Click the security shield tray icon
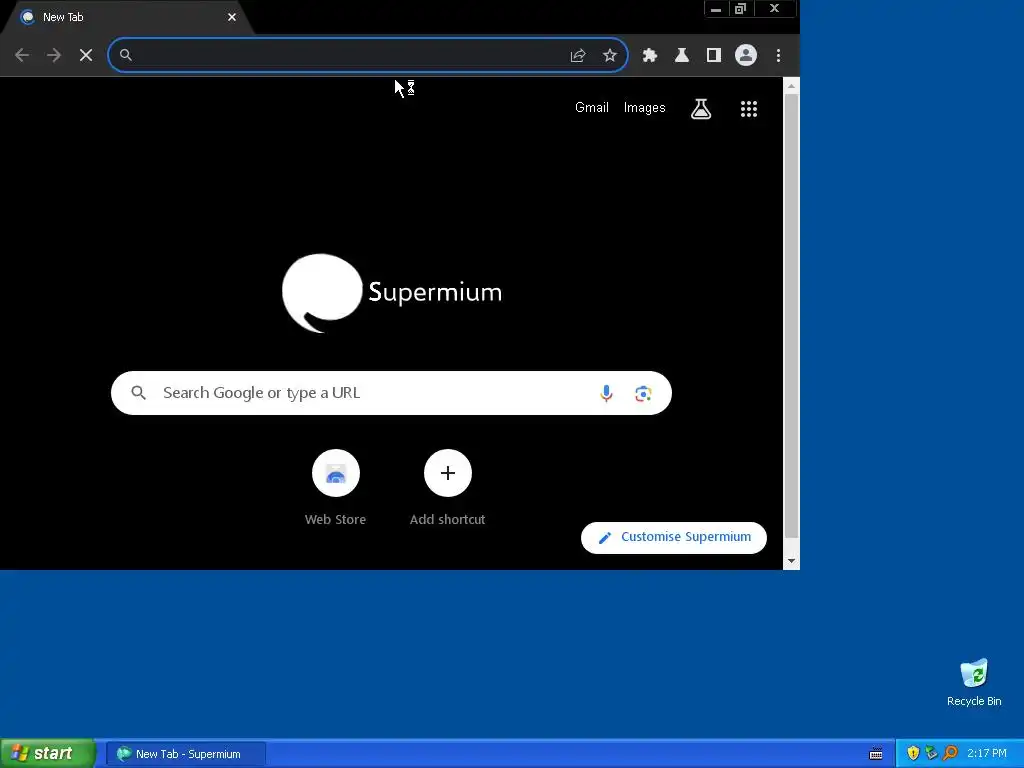Image resolution: width=1024 pixels, height=768 pixels. coord(913,754)
